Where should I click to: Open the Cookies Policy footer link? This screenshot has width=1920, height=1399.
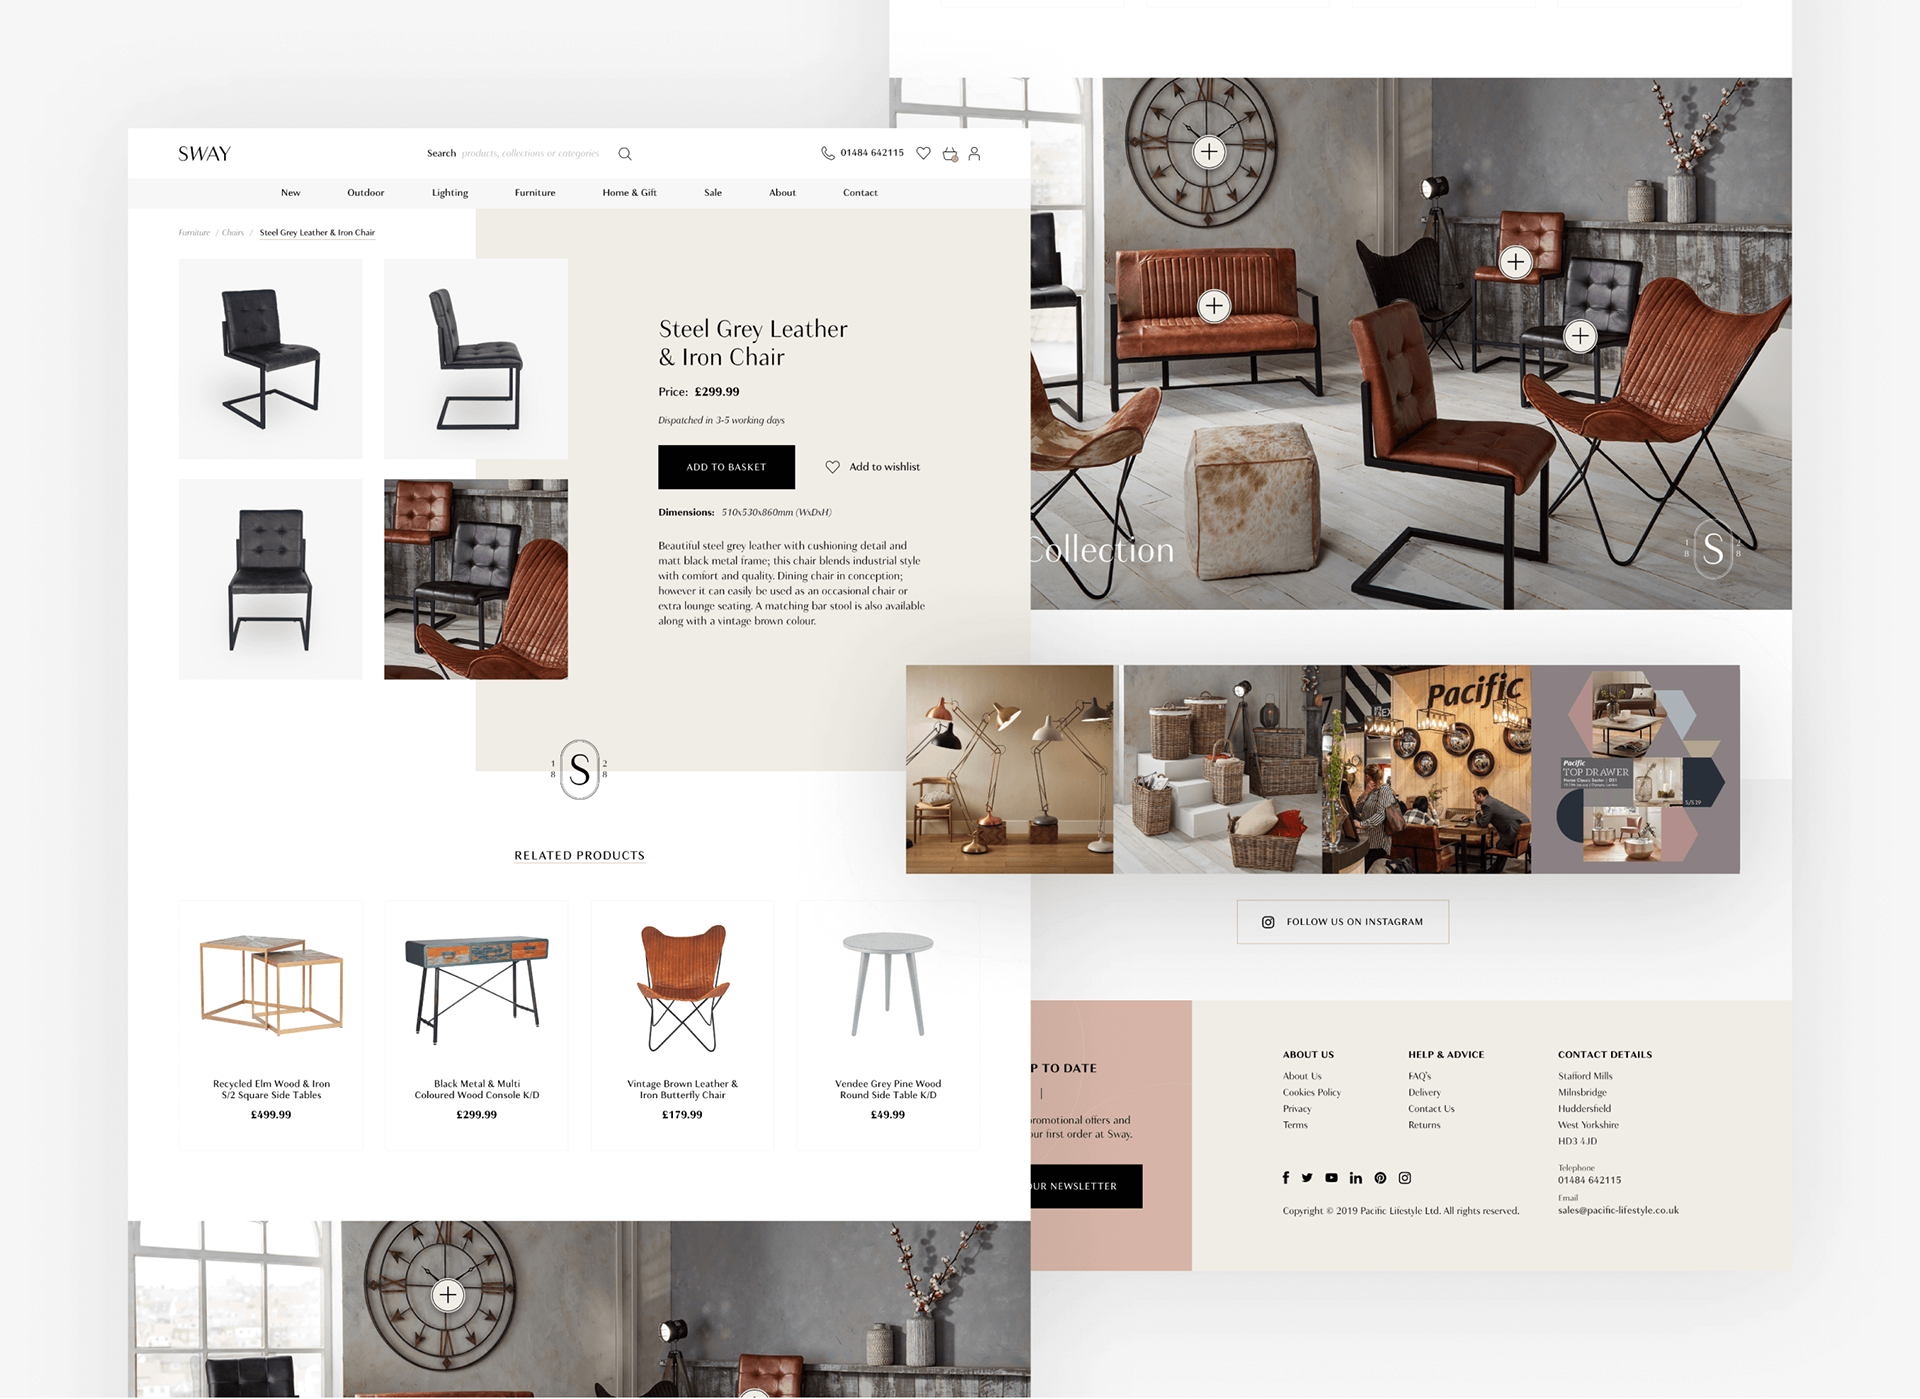[x=1311, y=1092]
